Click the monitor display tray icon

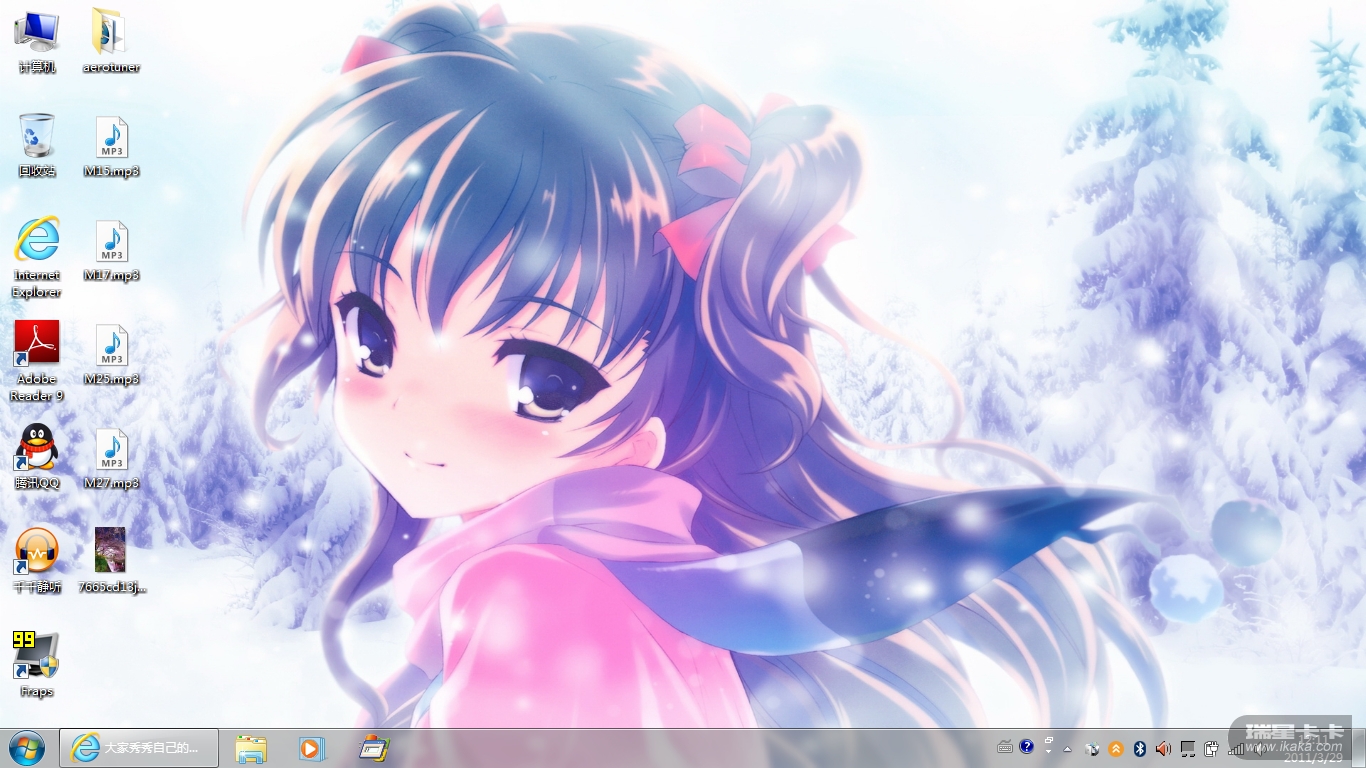click(1187, 748)
